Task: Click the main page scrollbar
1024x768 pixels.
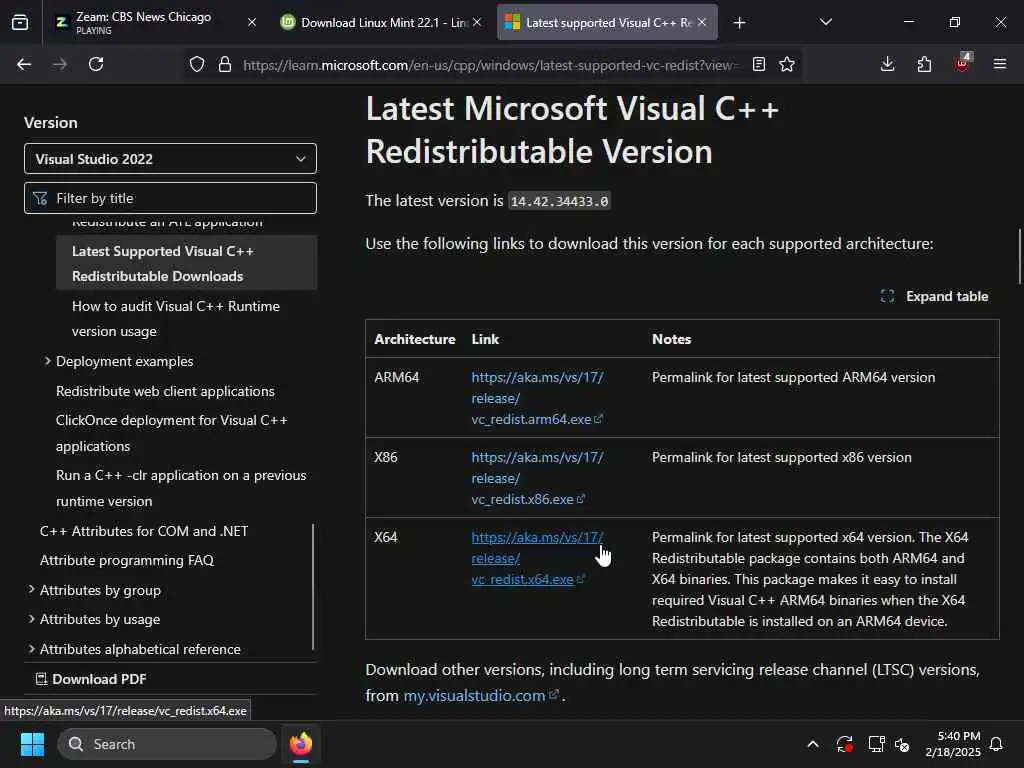Action: click(x=1019, y=256)
